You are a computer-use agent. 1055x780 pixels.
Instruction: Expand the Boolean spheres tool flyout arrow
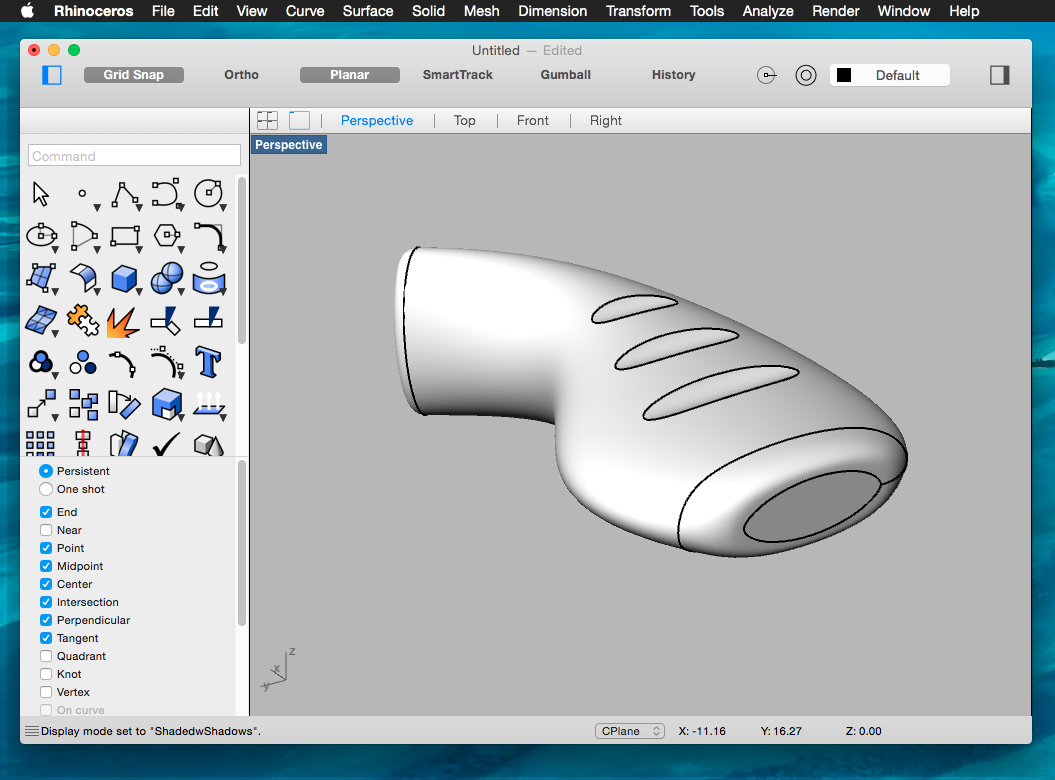180,292
